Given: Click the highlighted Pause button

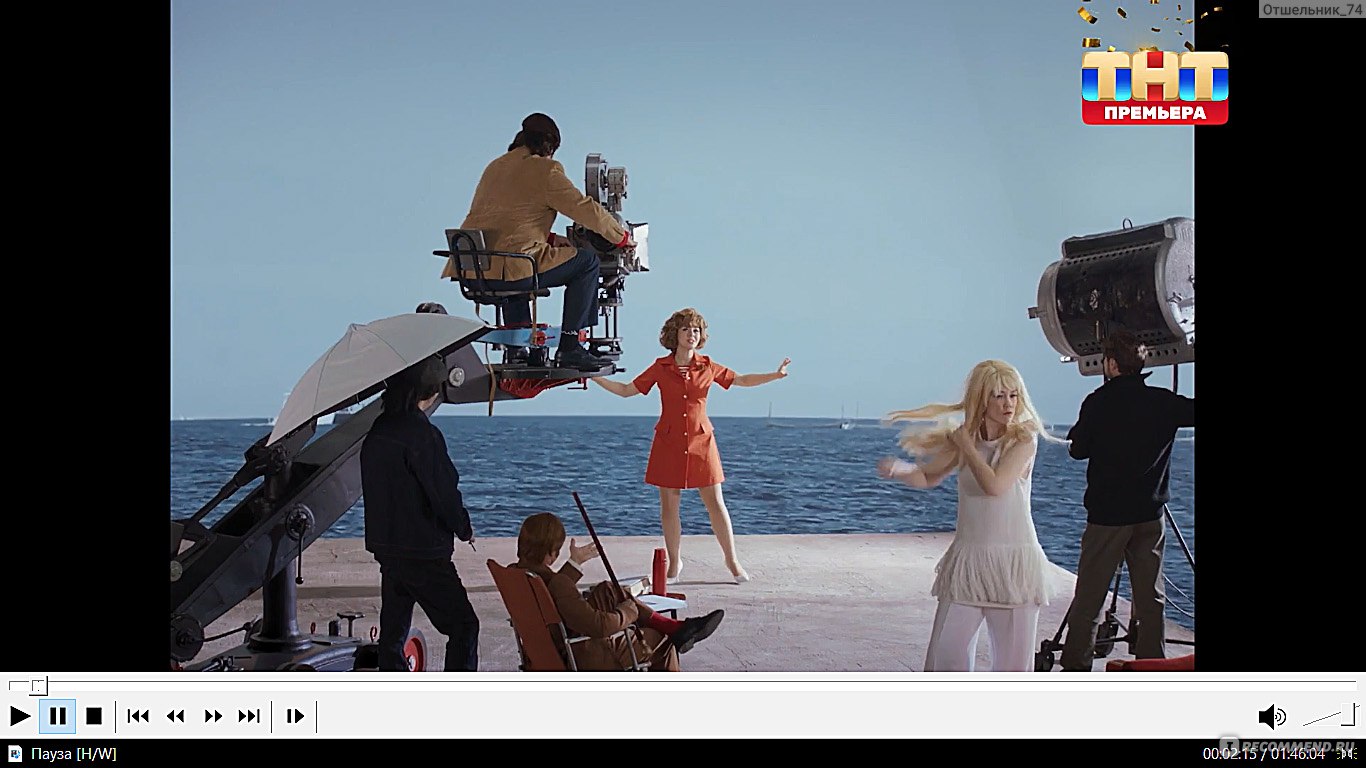Looking at the screenshot, I should tap(58, 716).
